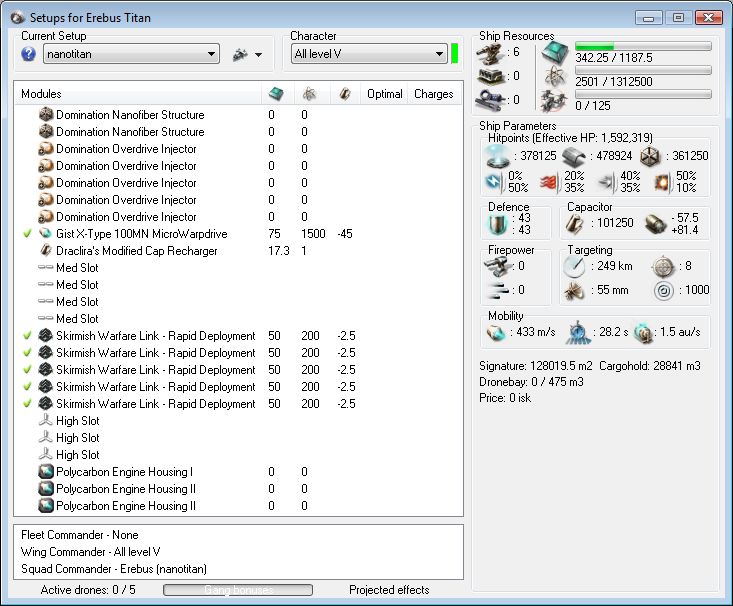
Task: Select Squad Commander - Erebus (nanotitan) entry
Action: tap(114, 569)
